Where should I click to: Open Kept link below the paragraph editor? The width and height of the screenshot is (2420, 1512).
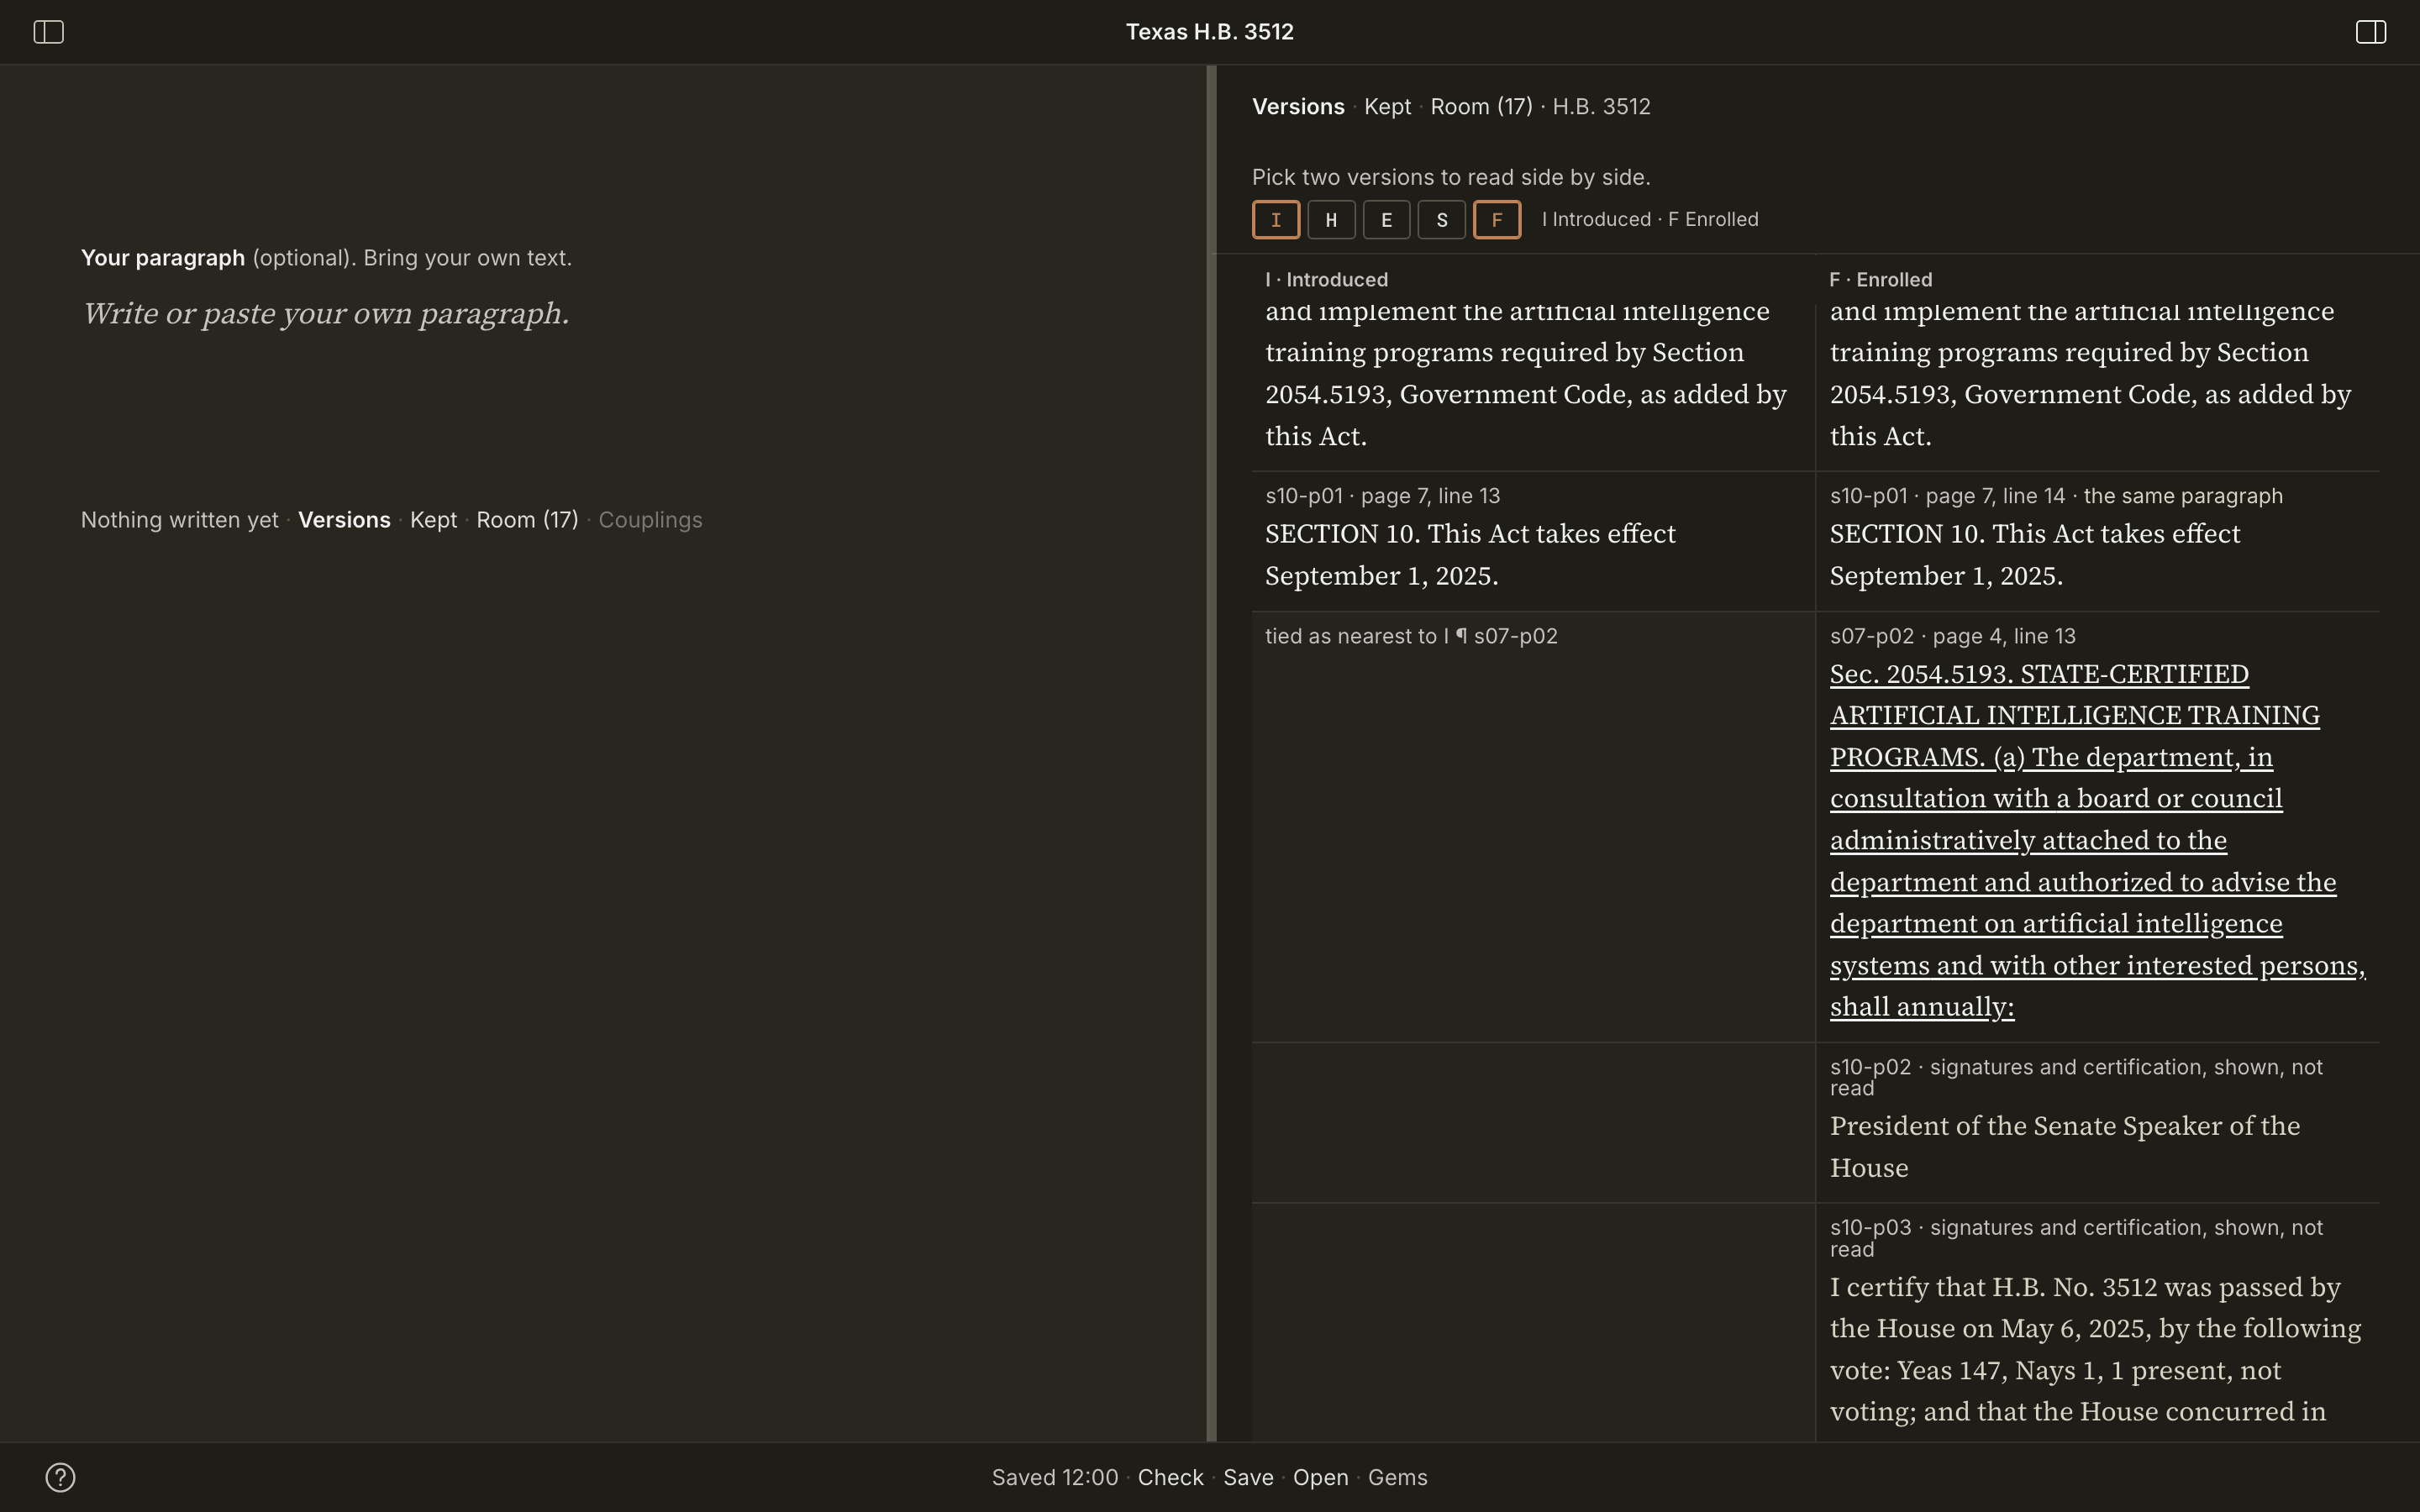(x=433, y=520)
